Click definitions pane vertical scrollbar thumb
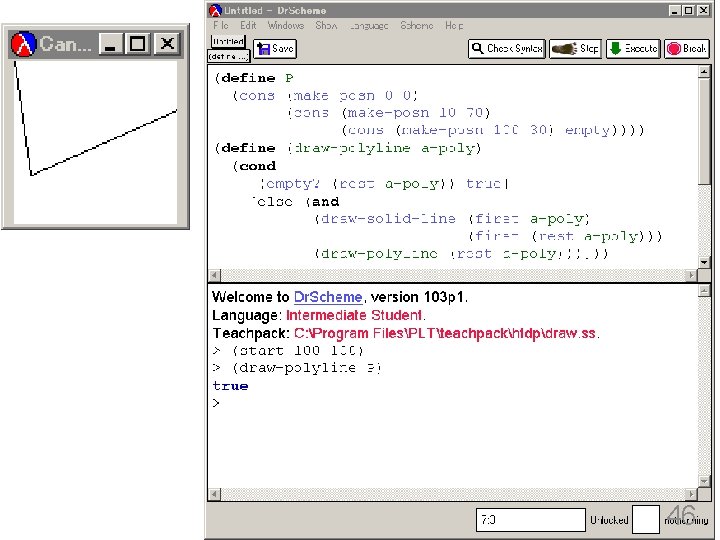The height and width of the screenshot is (540, 720). tap(704, 132)
